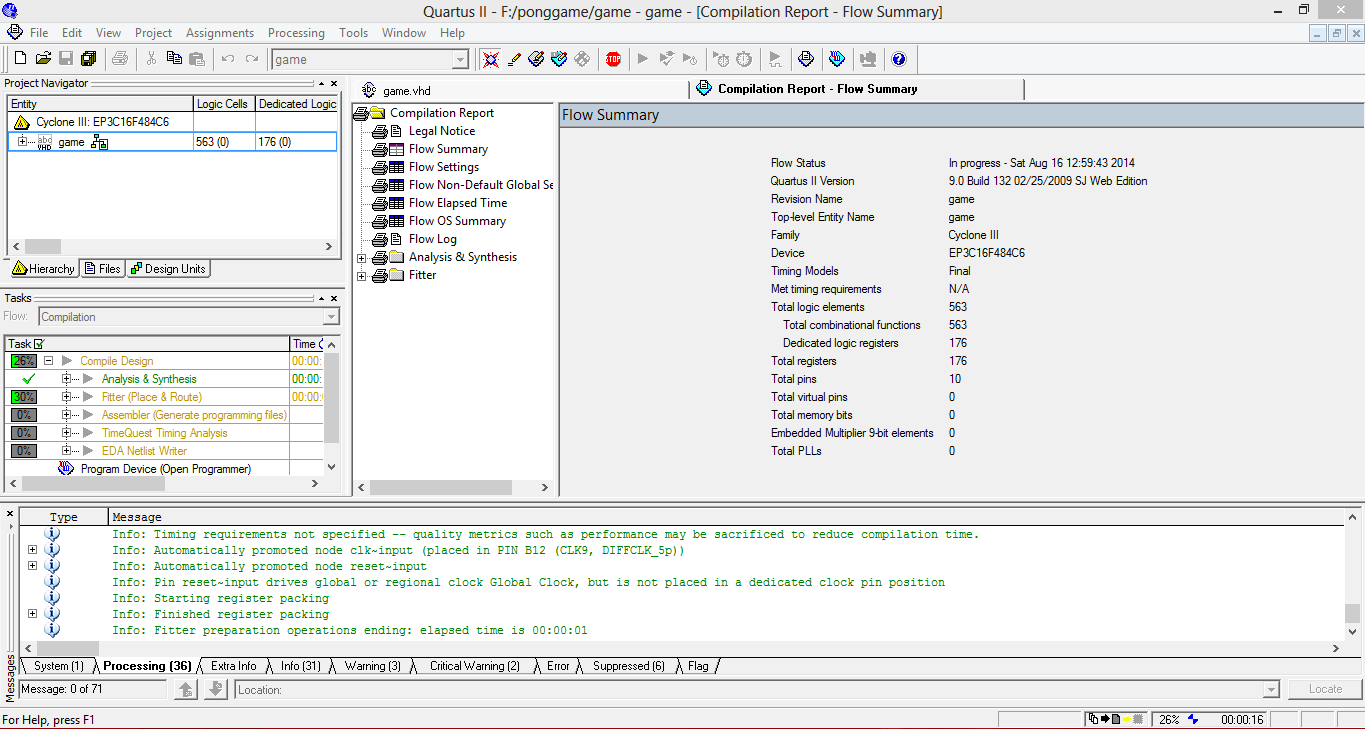Click the New file toolbar icon
The image size is (1365, 729).
pyautogui.click(x=20, y=59)
